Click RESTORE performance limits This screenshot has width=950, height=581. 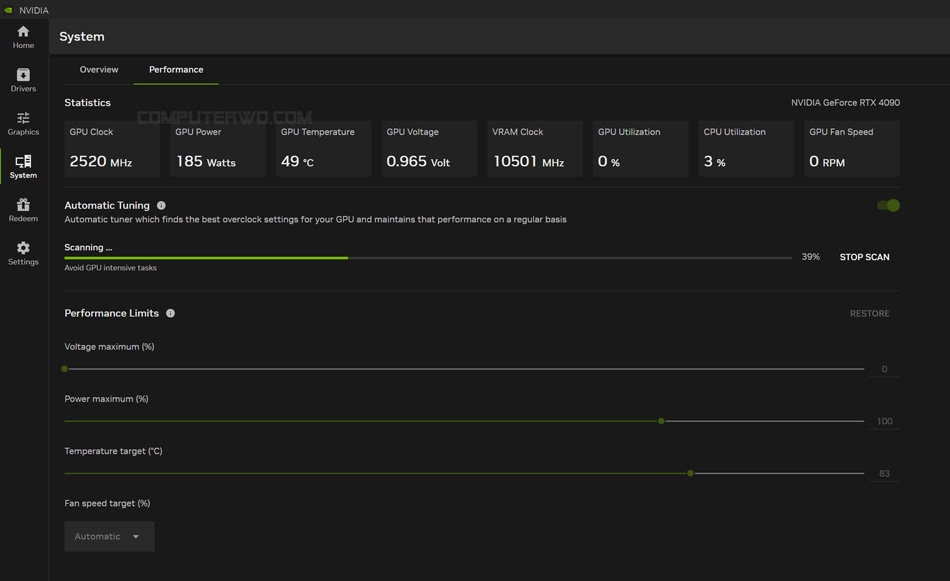tap(869, 313)
